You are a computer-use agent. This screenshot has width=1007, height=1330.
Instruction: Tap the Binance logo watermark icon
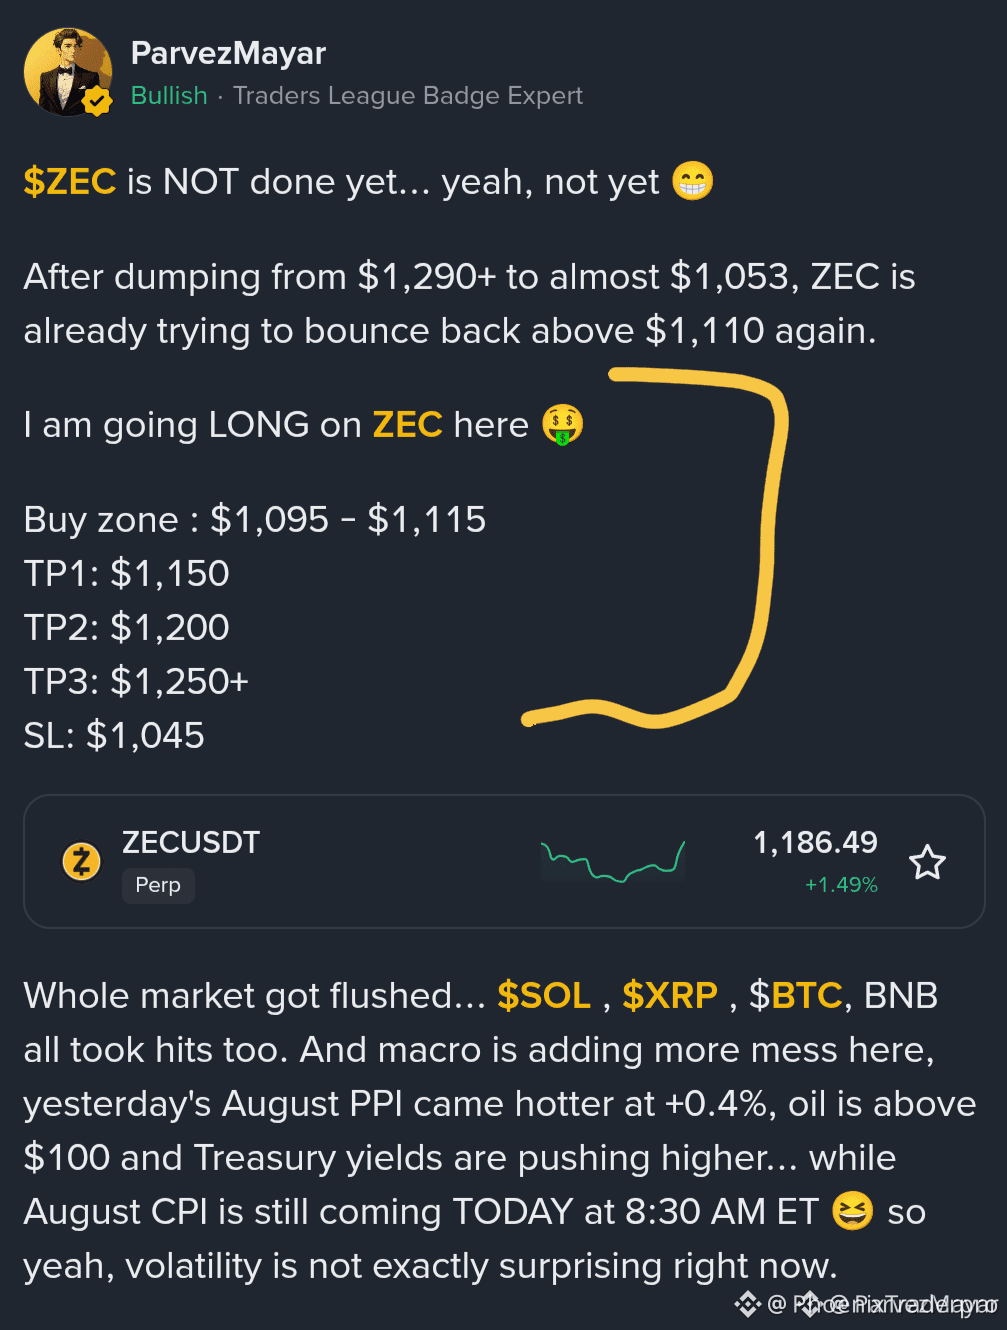[747, 1303]
